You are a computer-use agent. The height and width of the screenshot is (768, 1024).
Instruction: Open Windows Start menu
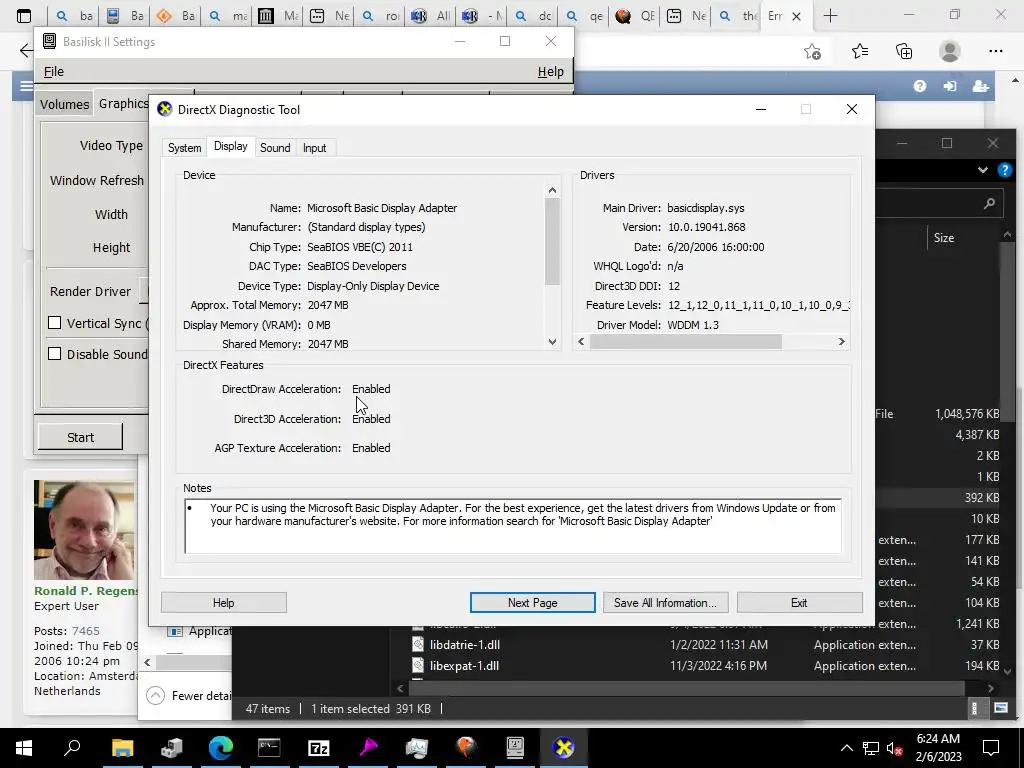click(24, 748)
